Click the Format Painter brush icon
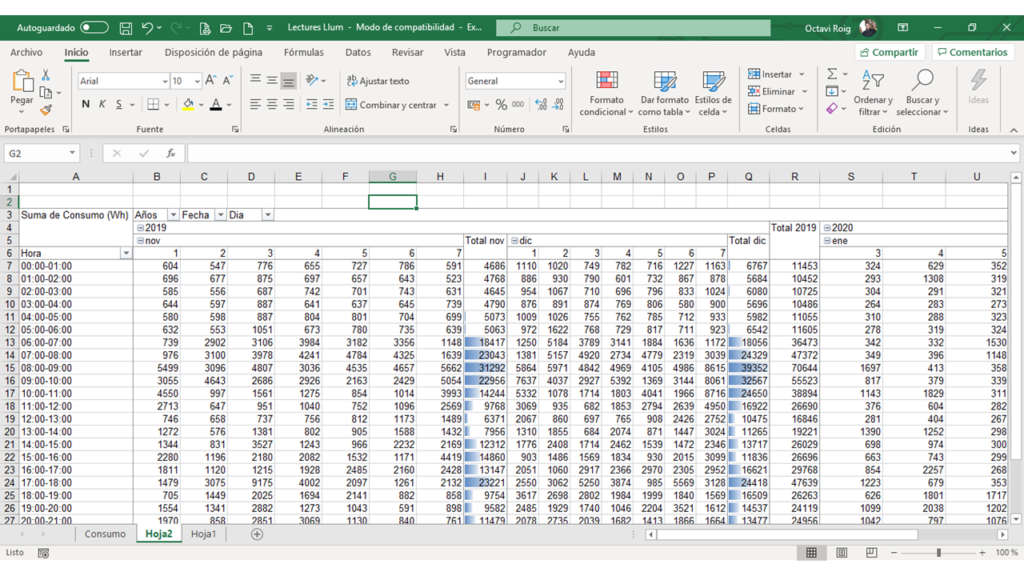Screen dimensions: 1024x576 (46, 110)
